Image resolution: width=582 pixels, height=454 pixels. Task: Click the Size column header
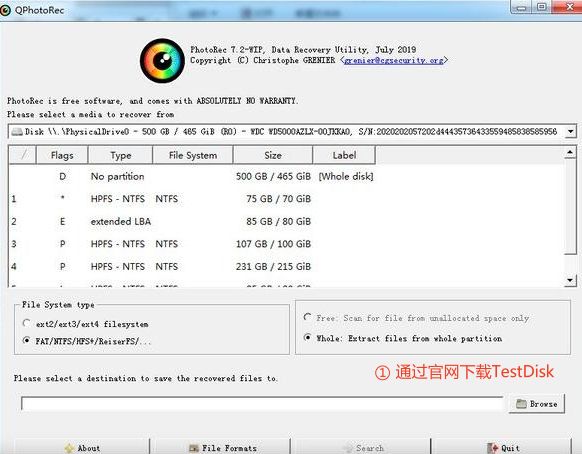[273, 155]
